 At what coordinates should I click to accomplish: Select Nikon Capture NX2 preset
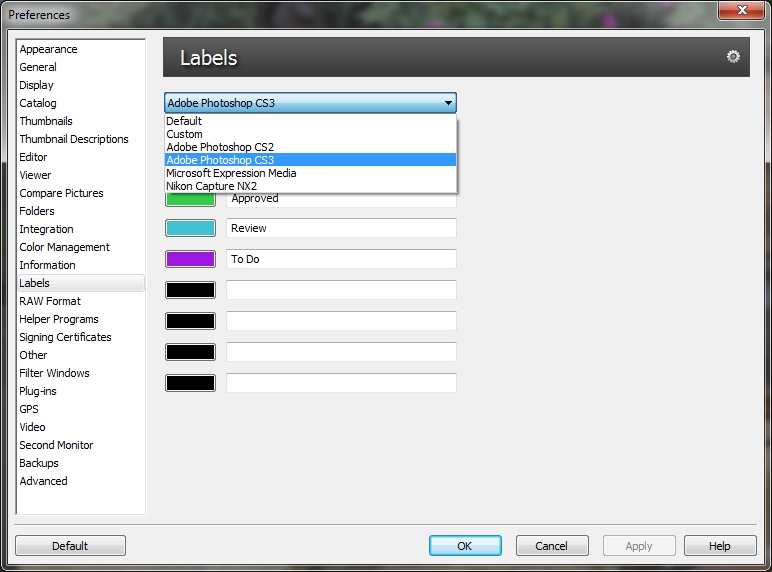(310, 186)
